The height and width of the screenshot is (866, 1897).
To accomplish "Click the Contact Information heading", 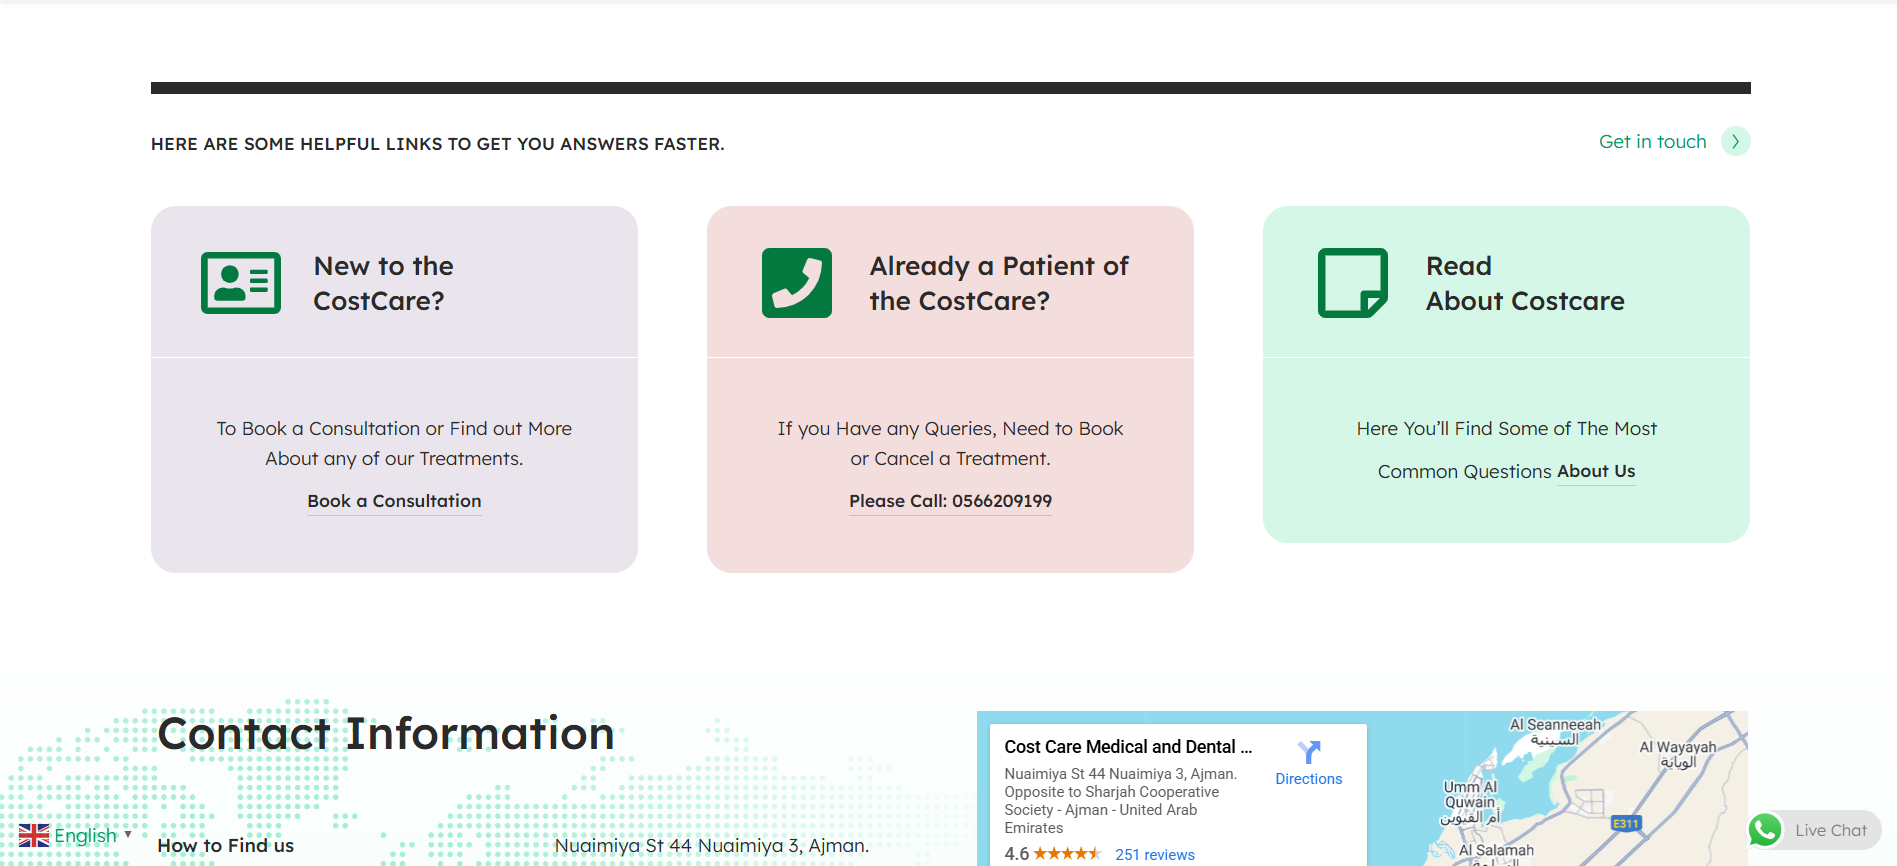I will [386, 734].
